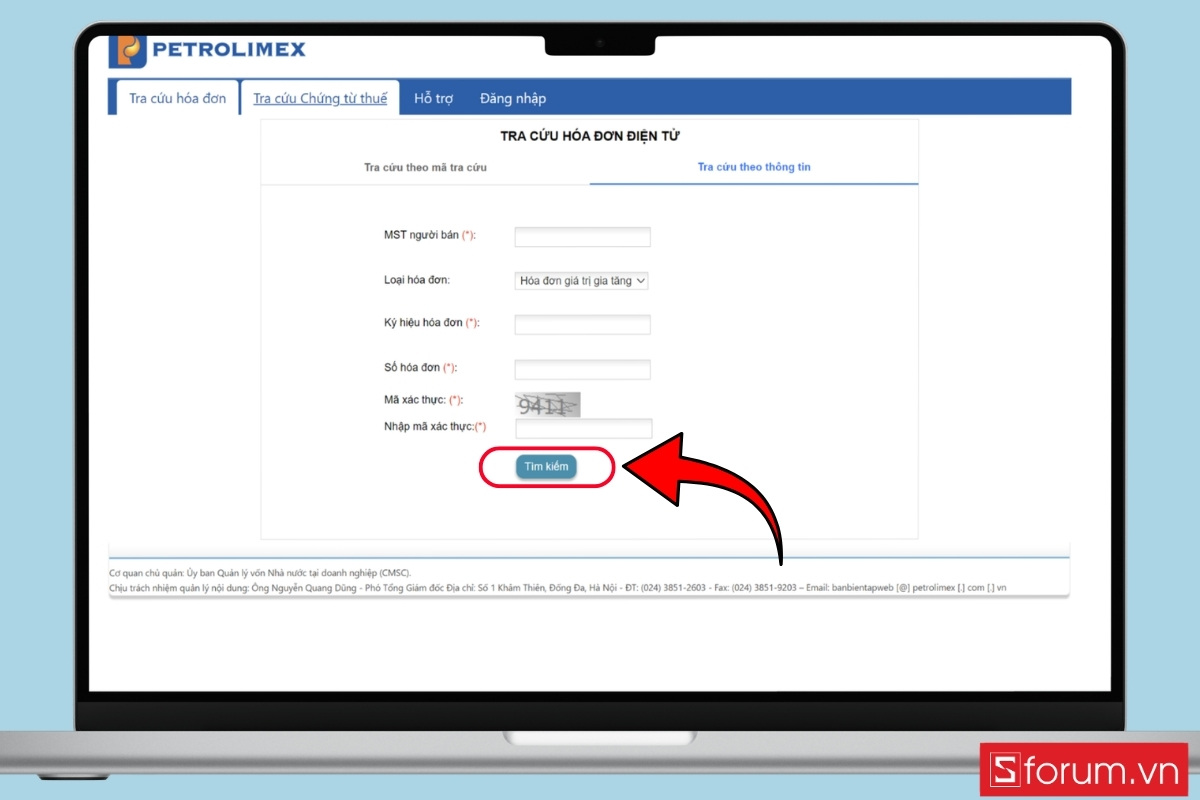This screenshot has height=800, width=1200.
Task: Open the Loại hóa đơn dropdown
Action: 582,281
